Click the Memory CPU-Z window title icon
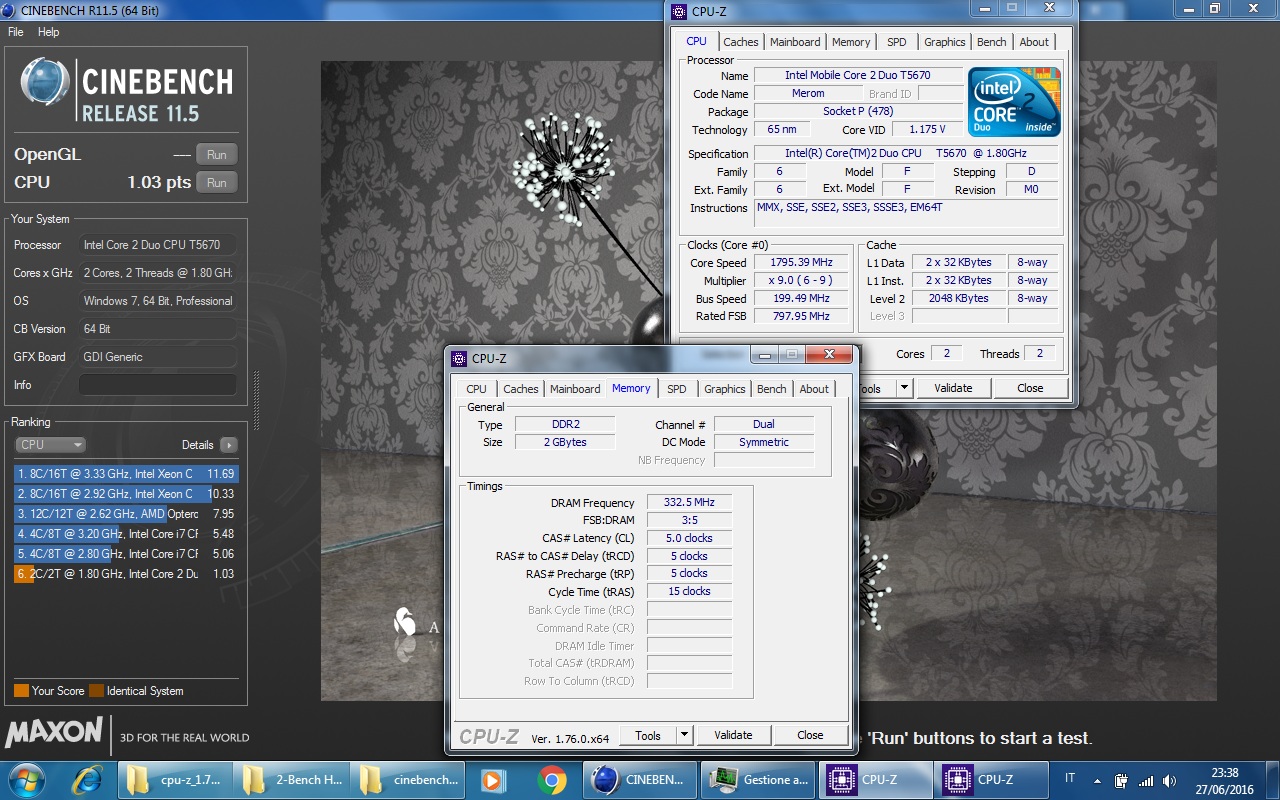The width and height of the screenshot is (1280, 800). (x=459, y=358)
